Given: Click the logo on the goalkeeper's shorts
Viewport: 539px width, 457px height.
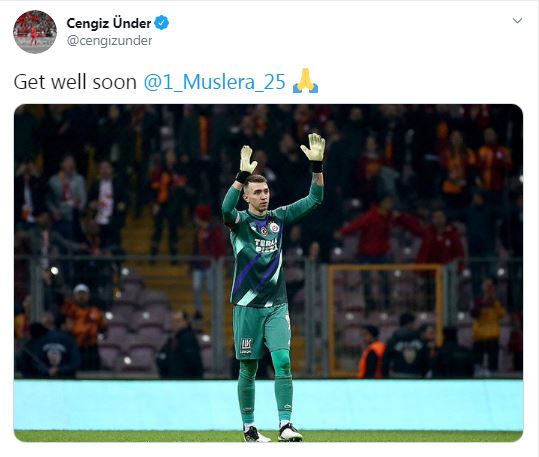Looking at the screenshot, I should tap(246, 346).
